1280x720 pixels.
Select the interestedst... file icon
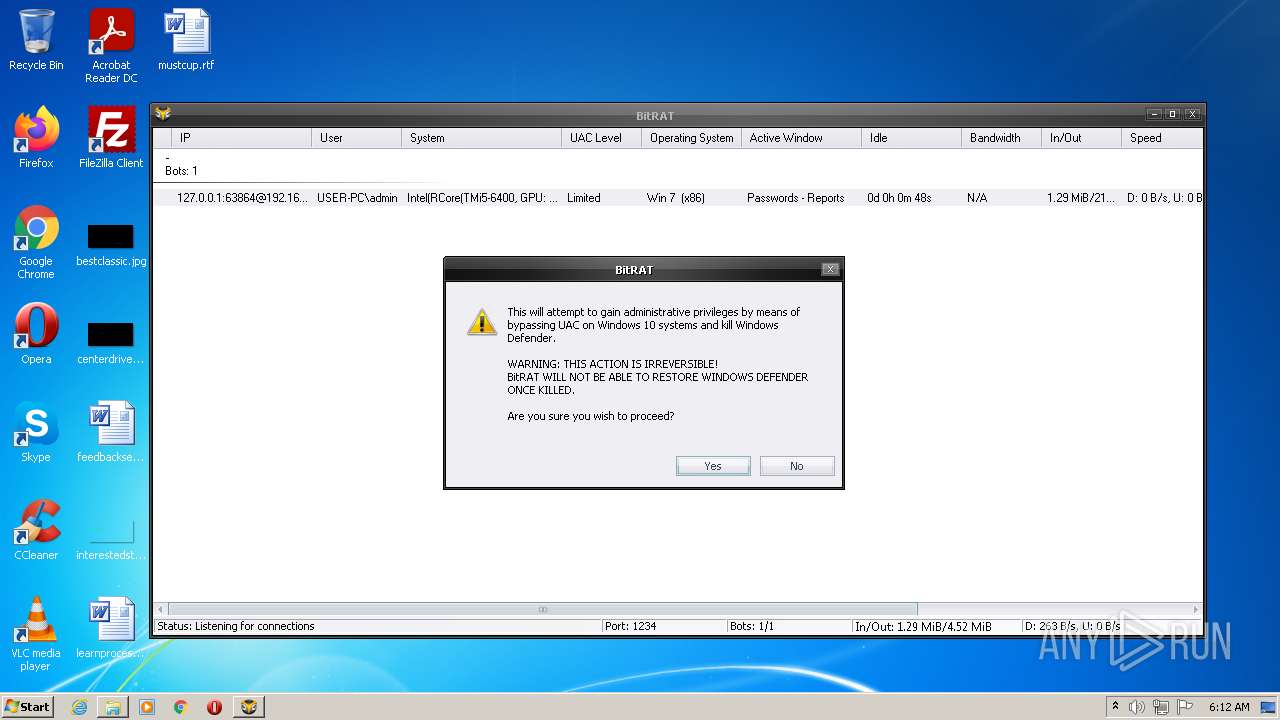[111, 540]
